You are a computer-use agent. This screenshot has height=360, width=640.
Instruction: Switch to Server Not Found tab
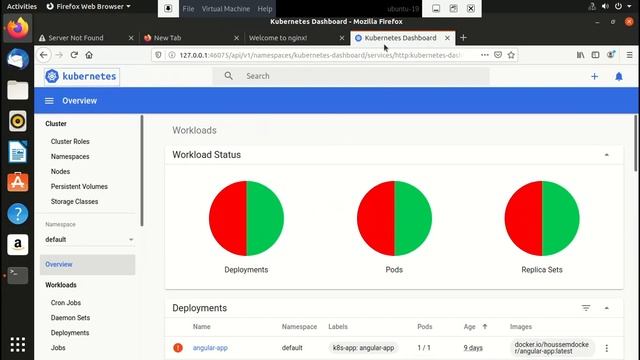point(86,38)
